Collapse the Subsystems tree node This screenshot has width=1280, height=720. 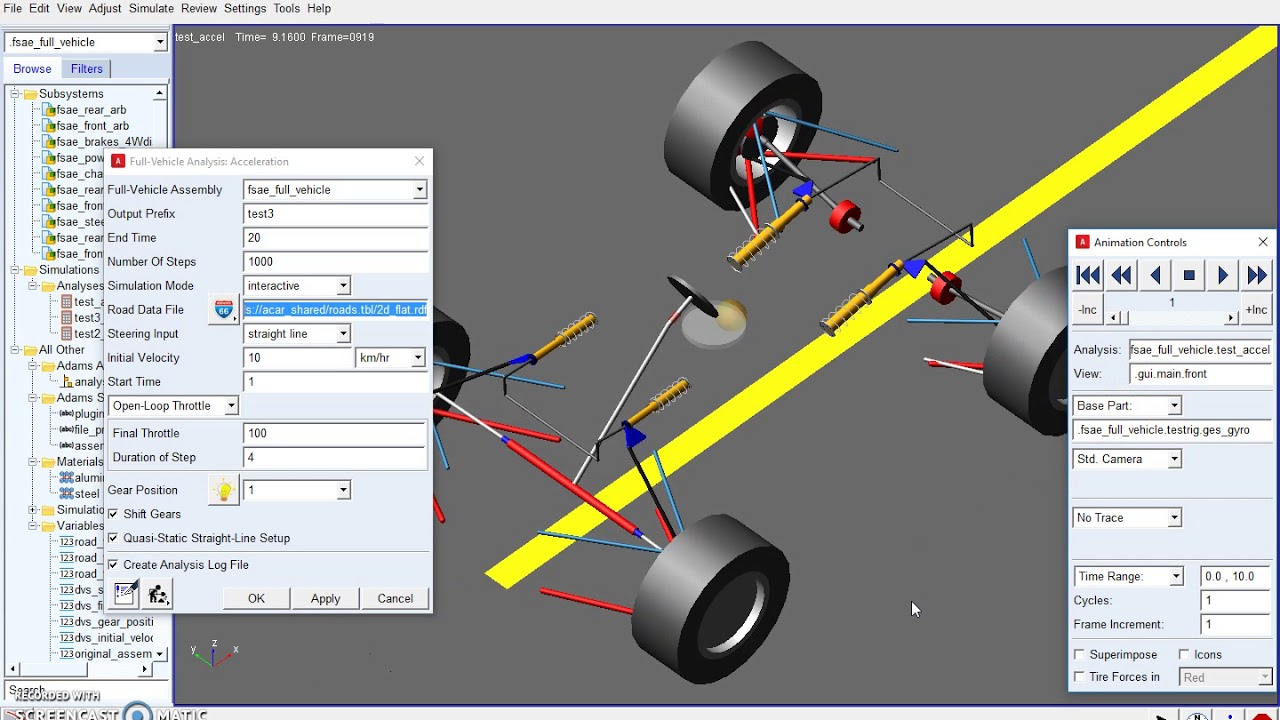(15, 94)
